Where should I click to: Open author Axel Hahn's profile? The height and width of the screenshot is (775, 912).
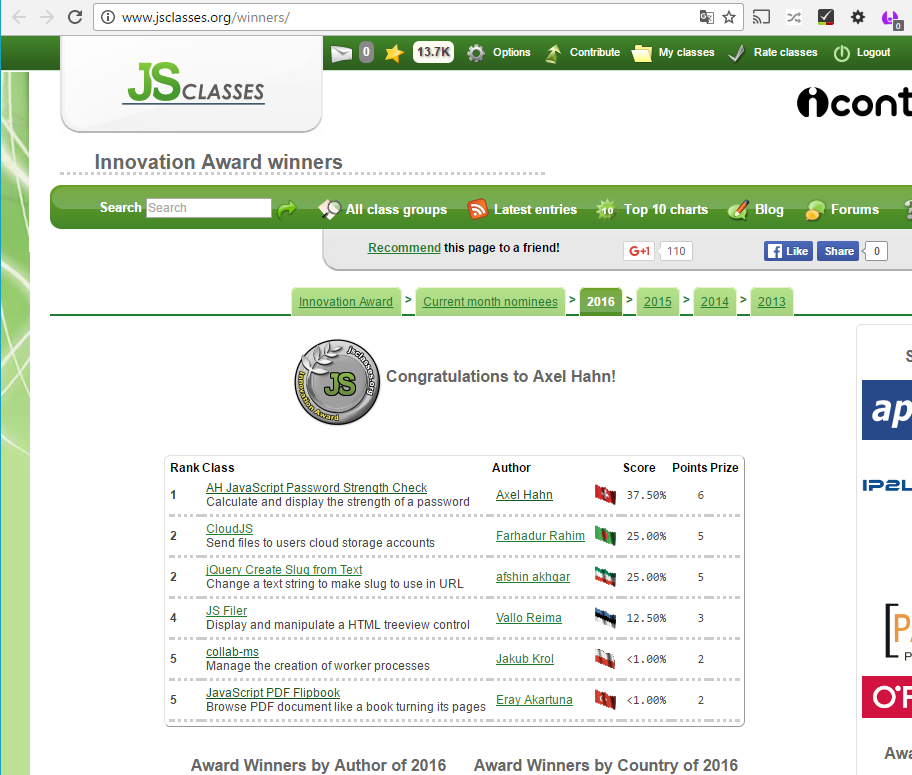coord(524,495)
